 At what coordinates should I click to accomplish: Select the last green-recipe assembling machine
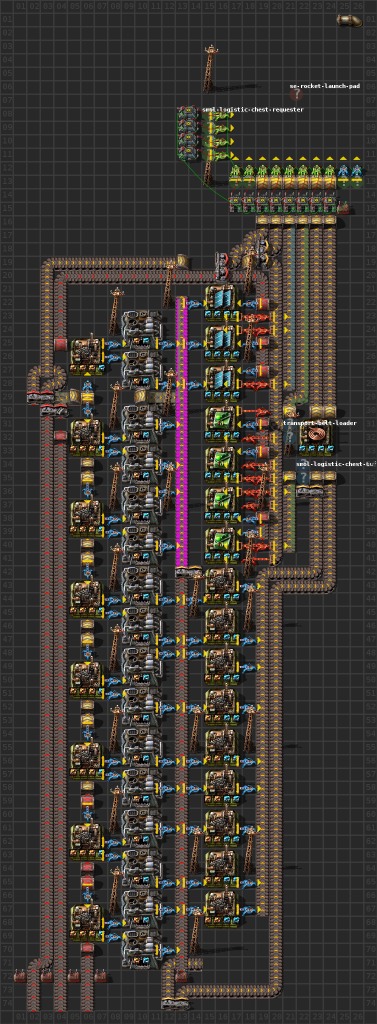pyautogui.click(x=221, y=545)
